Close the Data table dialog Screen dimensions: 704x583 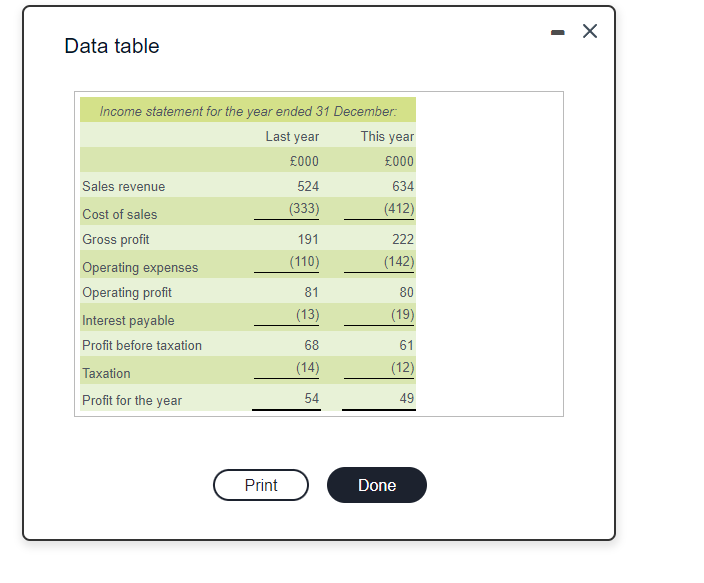point(590,31)
